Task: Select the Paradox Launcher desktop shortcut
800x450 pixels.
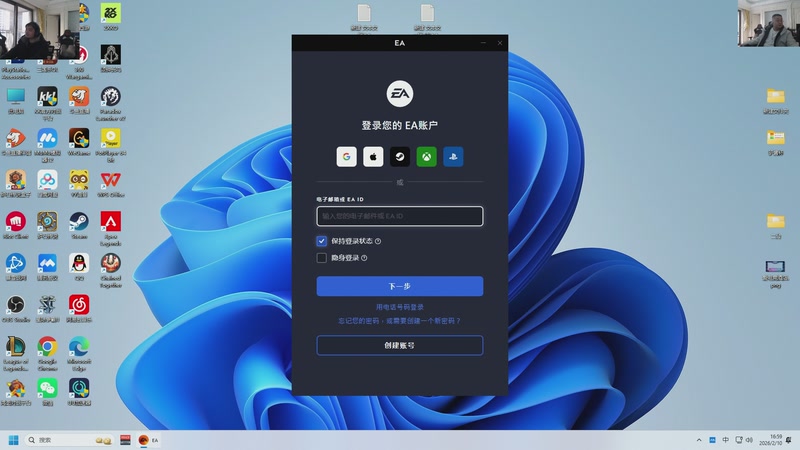Action: click(111, 104)
